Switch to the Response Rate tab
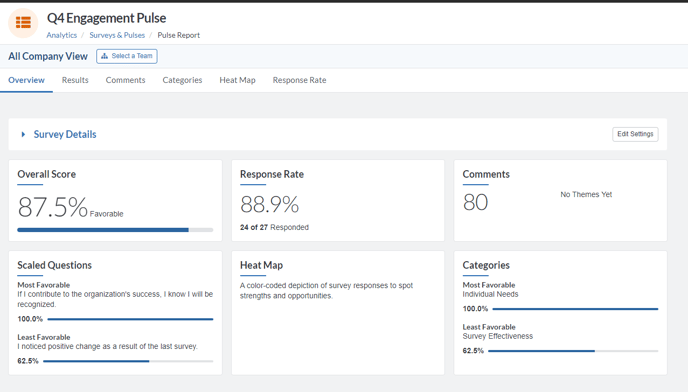This screenshot has height=392, width=688. [299, 80]
